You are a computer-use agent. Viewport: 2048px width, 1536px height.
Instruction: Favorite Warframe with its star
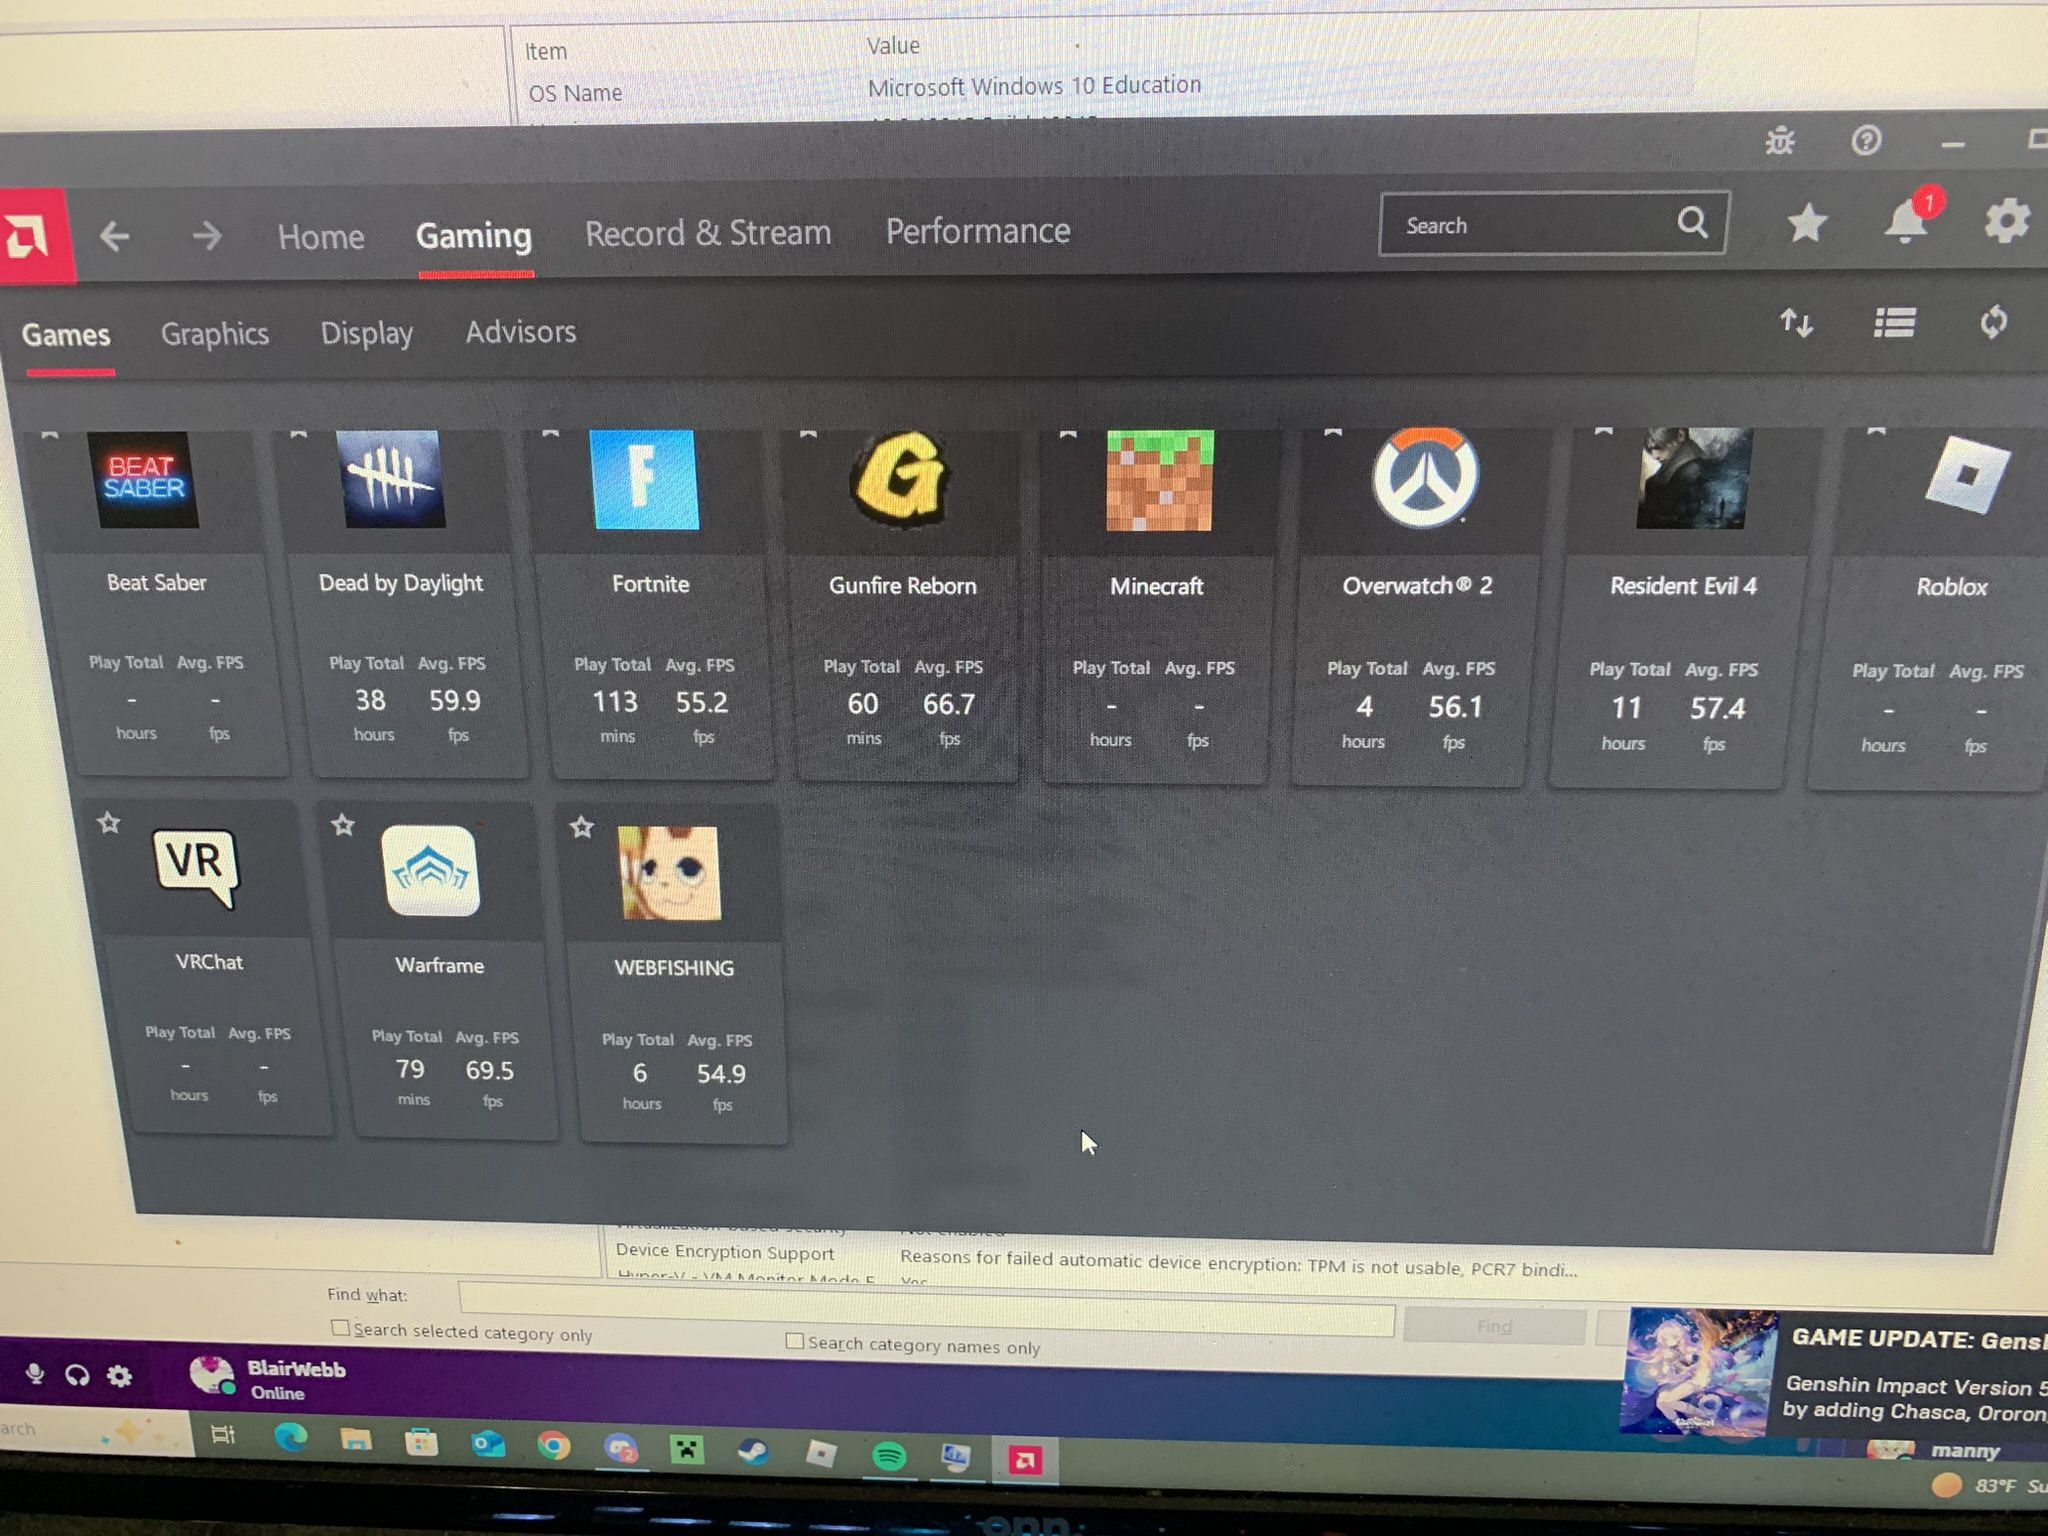pos(343,824)
